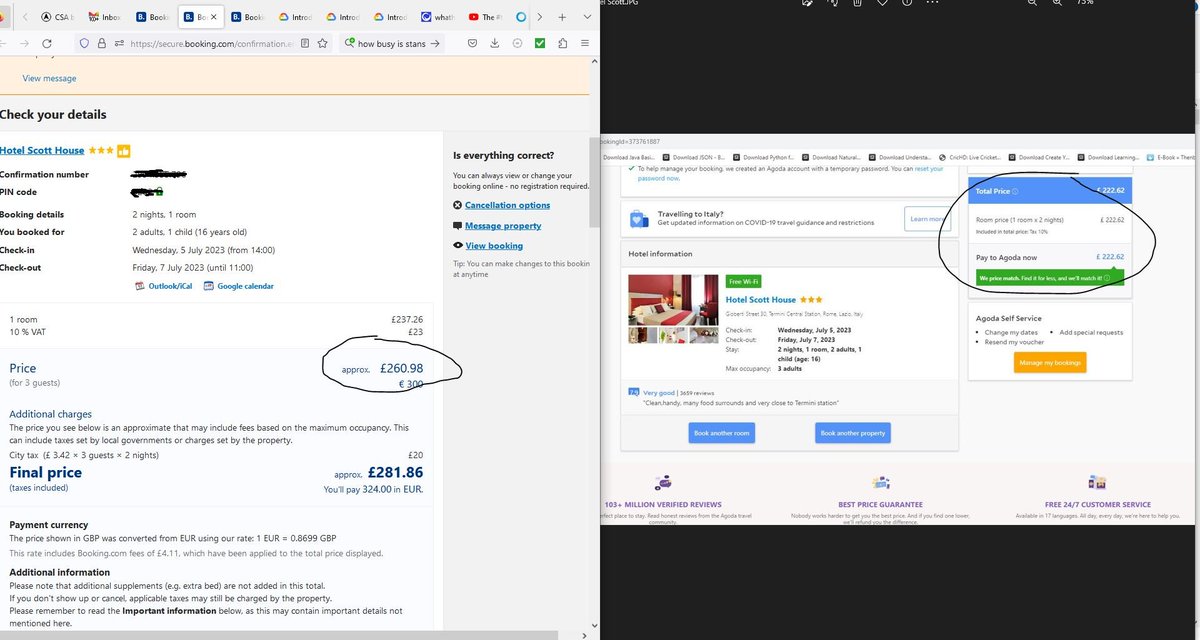The height and width of the screenshot is (640, 1200).
Task: Click Resend my voucher link
Action: (x=1014, y=342)
